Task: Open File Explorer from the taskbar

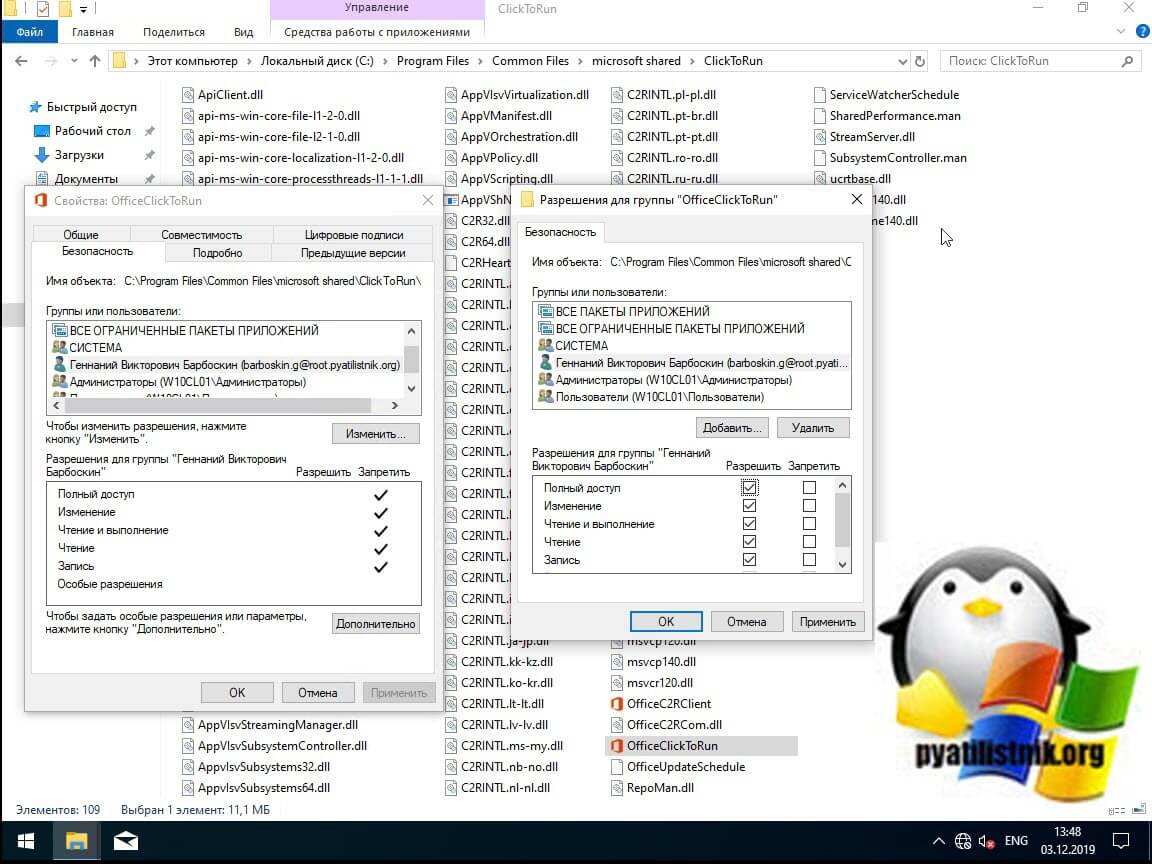Action: pos(77,841)
